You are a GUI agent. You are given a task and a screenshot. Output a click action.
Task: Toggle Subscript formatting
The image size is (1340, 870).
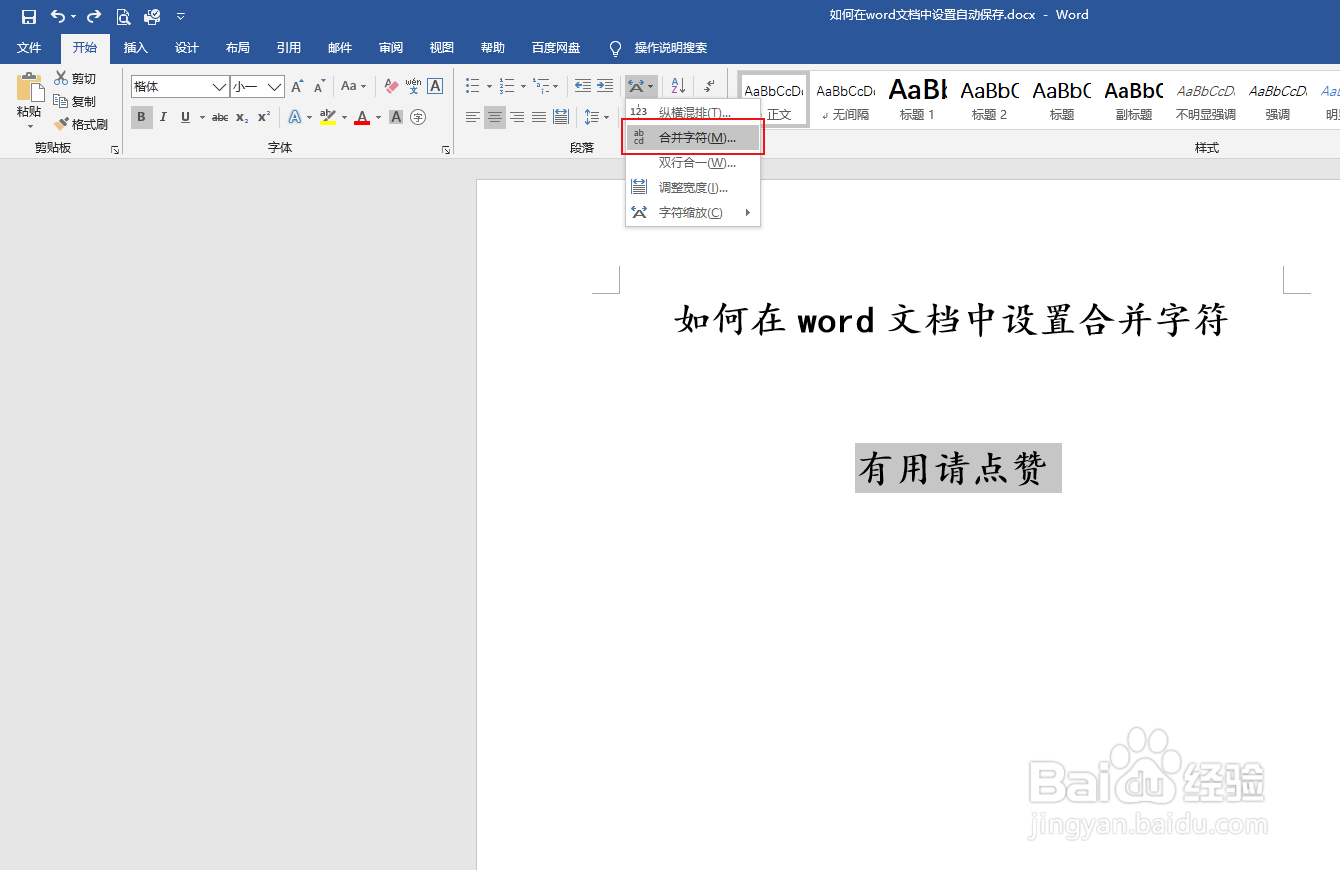pos(242,118)
